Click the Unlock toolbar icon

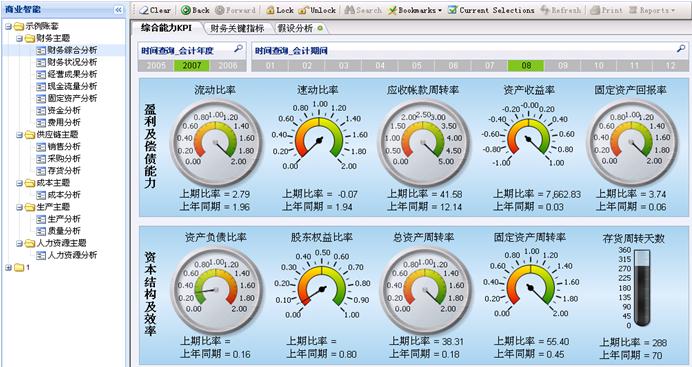[x=303, y=10]
